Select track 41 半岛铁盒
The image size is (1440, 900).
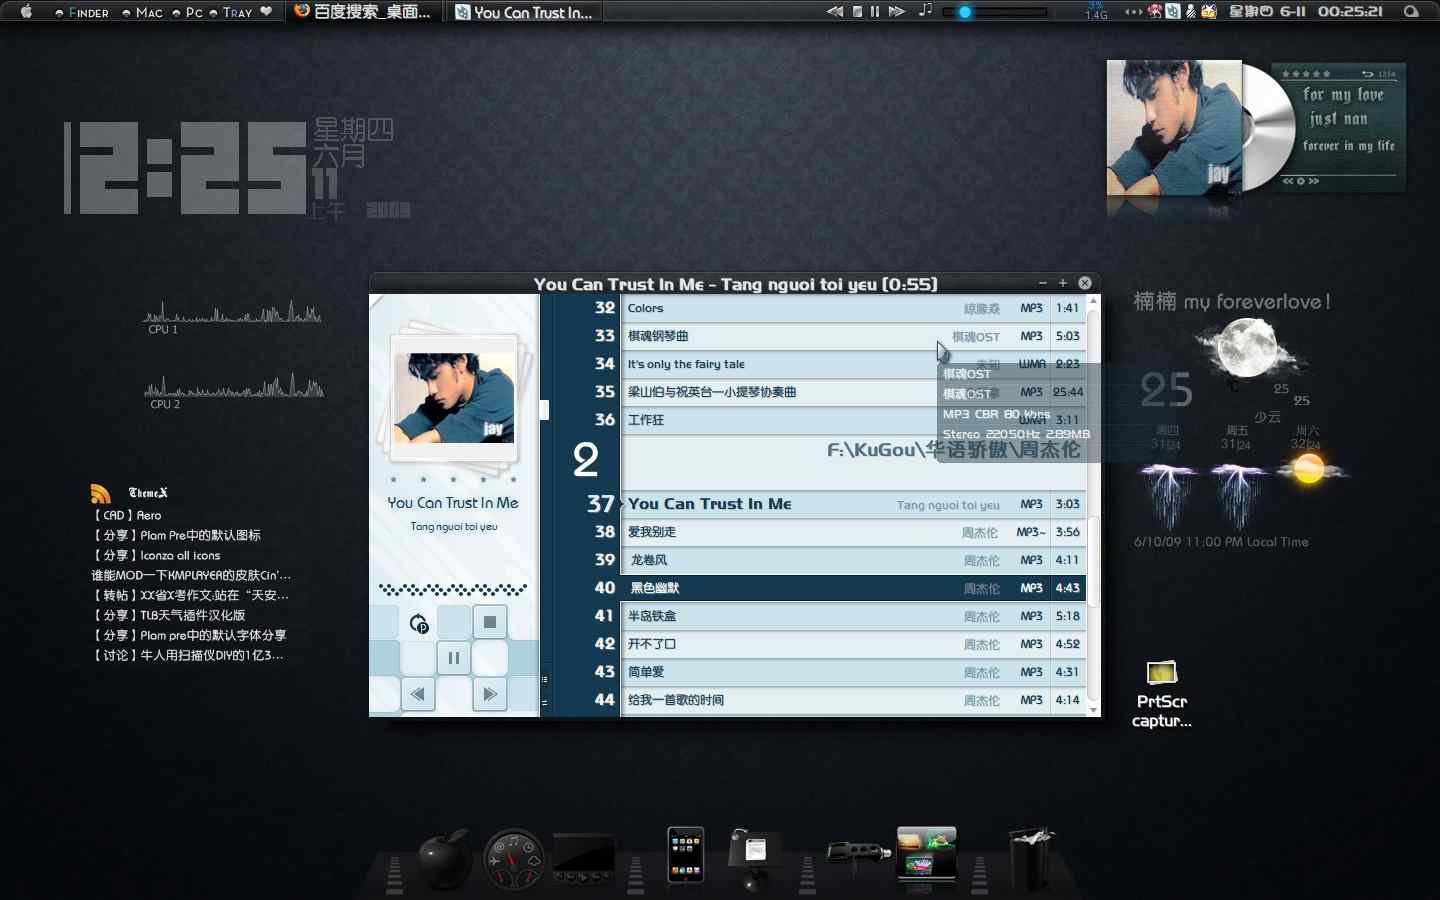(x=854, y=616)
